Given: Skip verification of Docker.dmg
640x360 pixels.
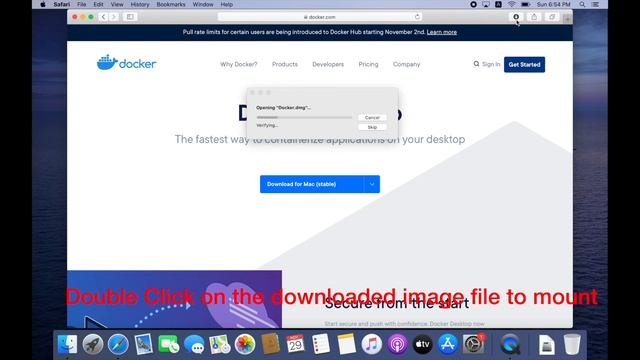Looking at the screenshot, I should (x=372, y=127).
